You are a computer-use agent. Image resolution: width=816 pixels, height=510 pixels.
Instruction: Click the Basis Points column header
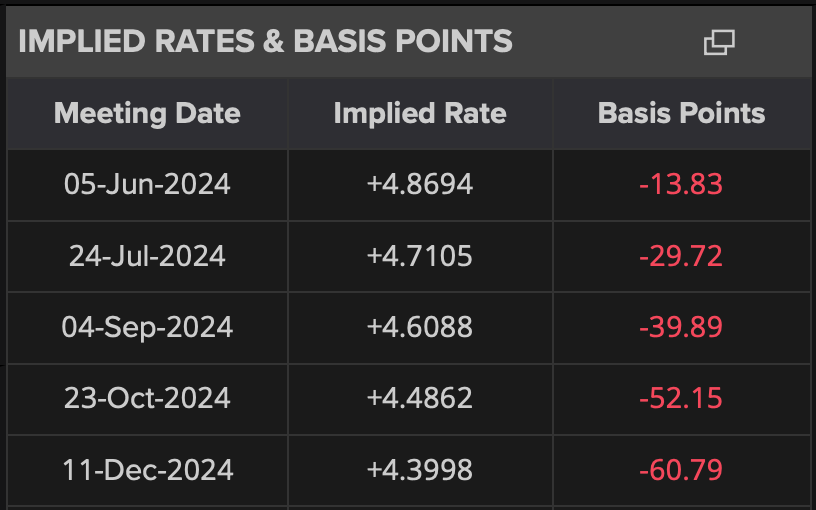pos(681,113)
